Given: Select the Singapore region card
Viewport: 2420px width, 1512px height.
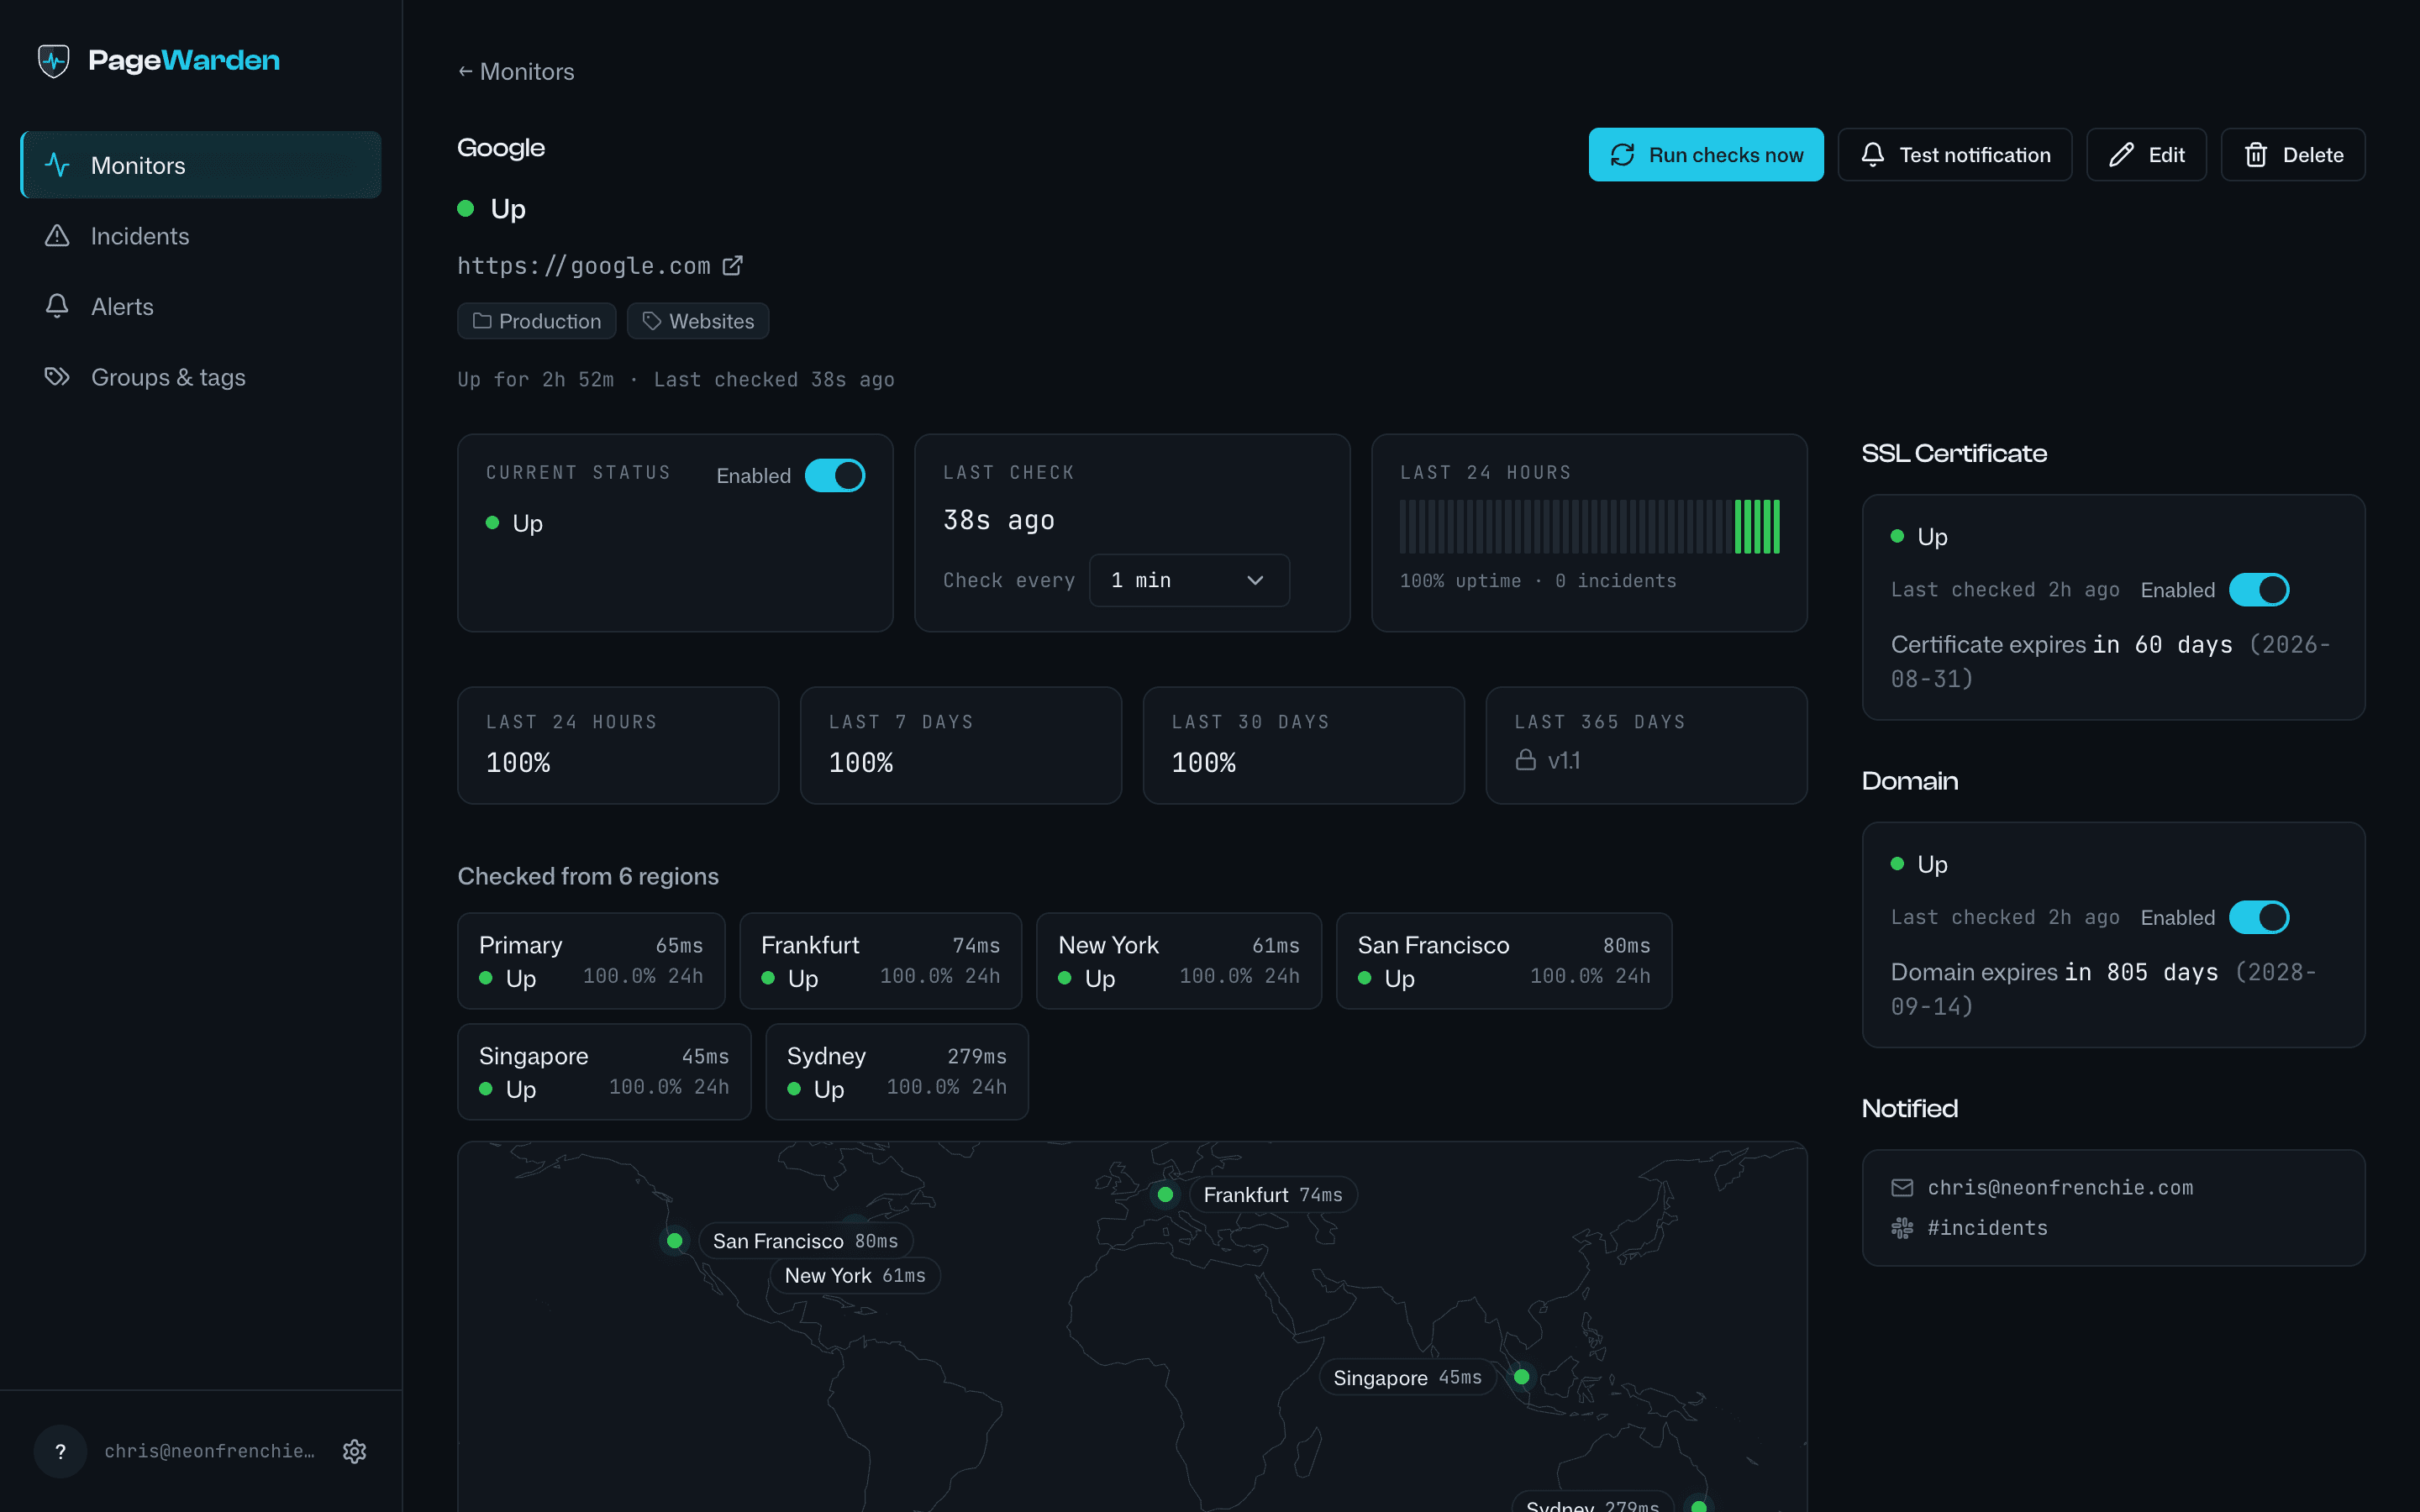Looking at the screenshot, I should point(604,1072).
